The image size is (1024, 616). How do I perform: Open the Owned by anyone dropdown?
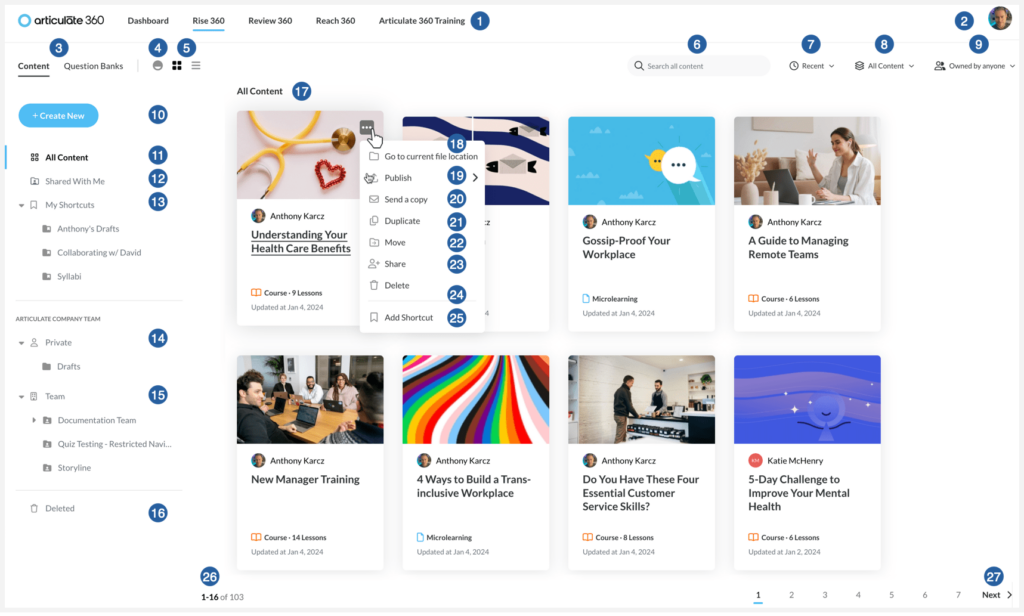click(974, 66)
